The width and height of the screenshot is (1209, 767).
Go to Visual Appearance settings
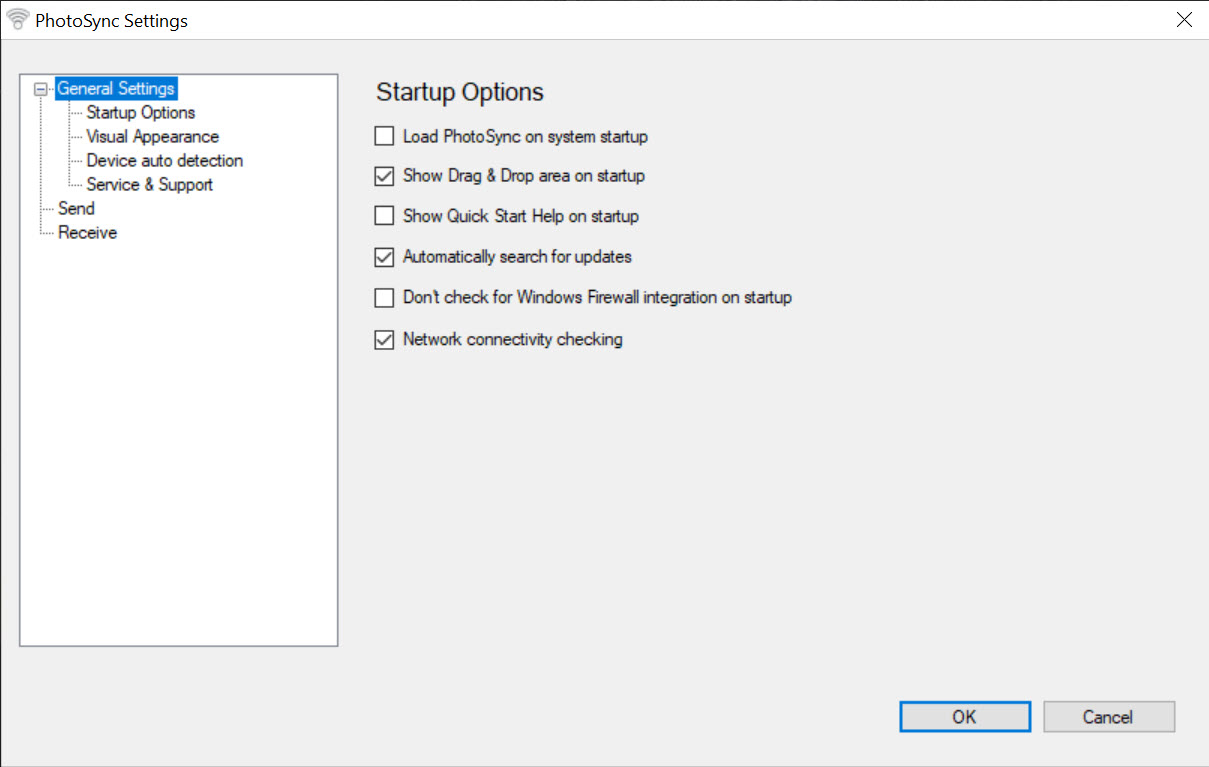point(152,137)
